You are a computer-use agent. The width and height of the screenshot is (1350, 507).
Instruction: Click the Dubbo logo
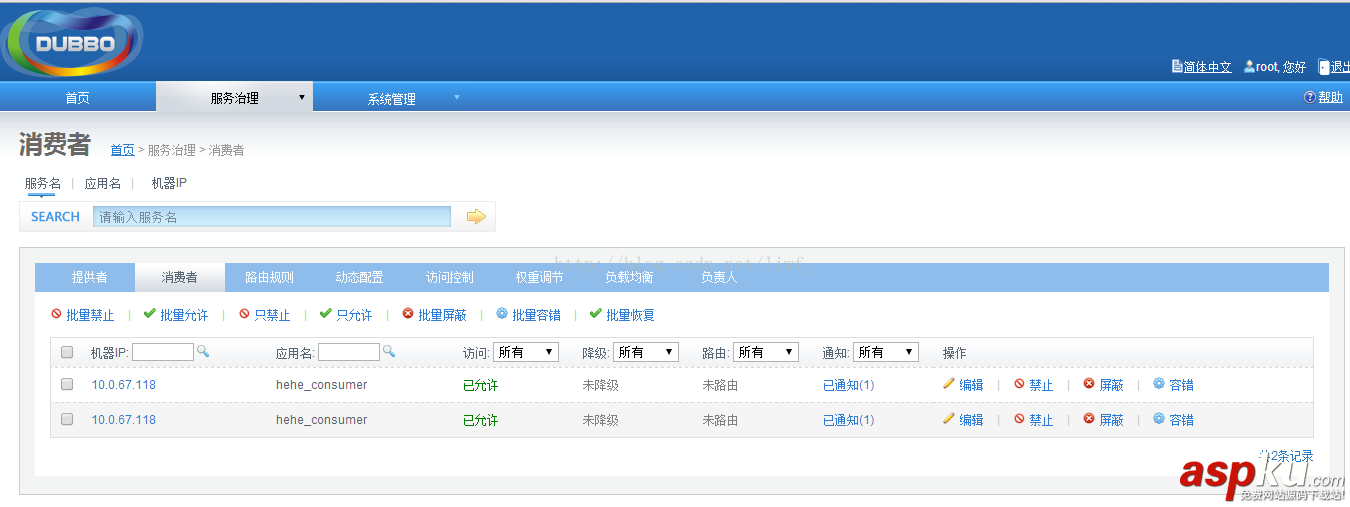click(x=72, y=42)
